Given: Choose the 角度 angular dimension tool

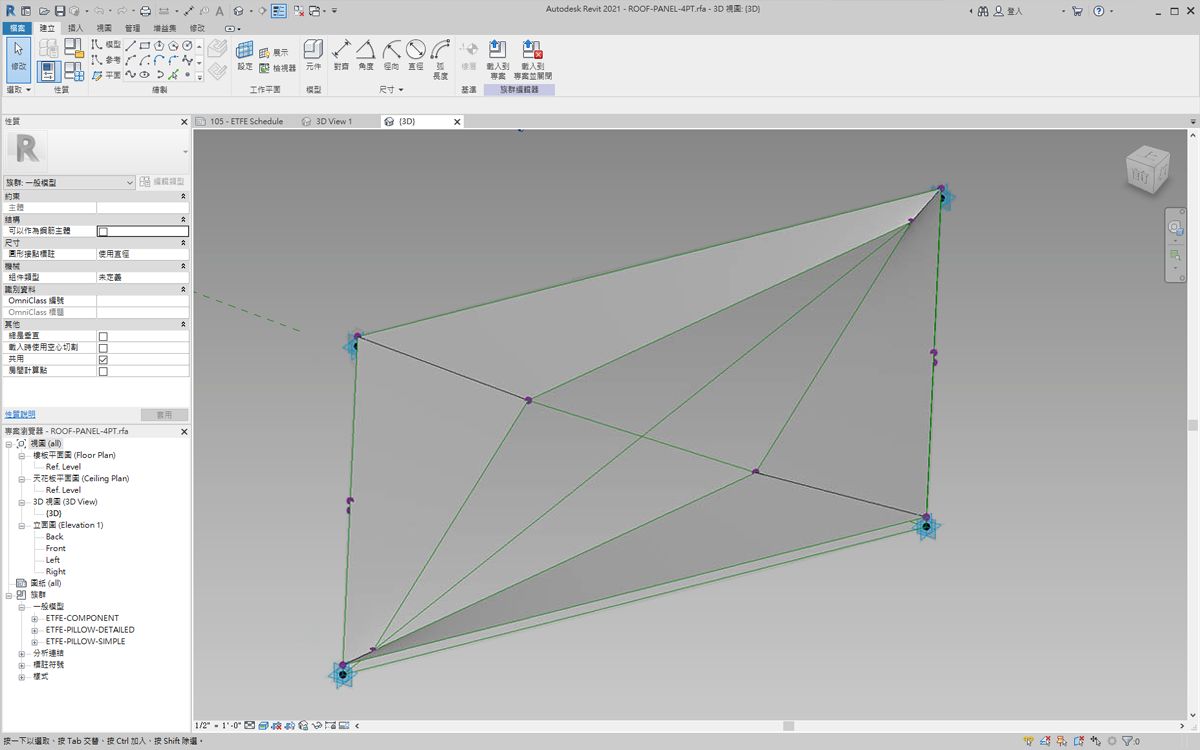Looking at the screenshot, I should 366,56.
